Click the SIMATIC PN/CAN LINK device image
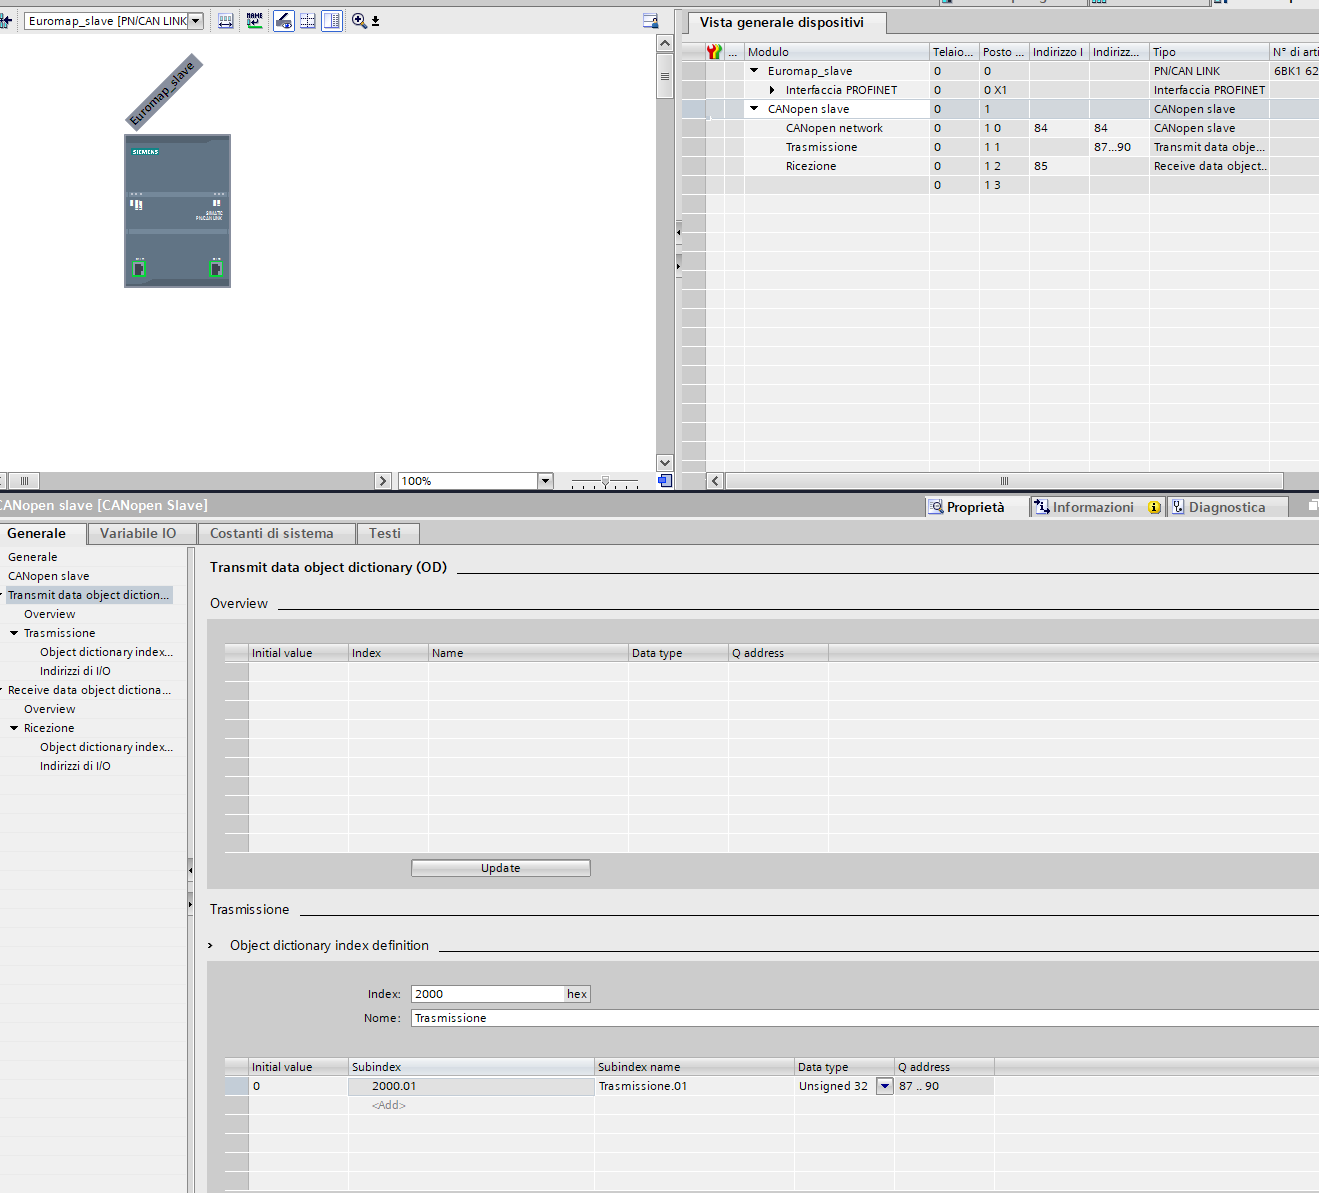 177,211
